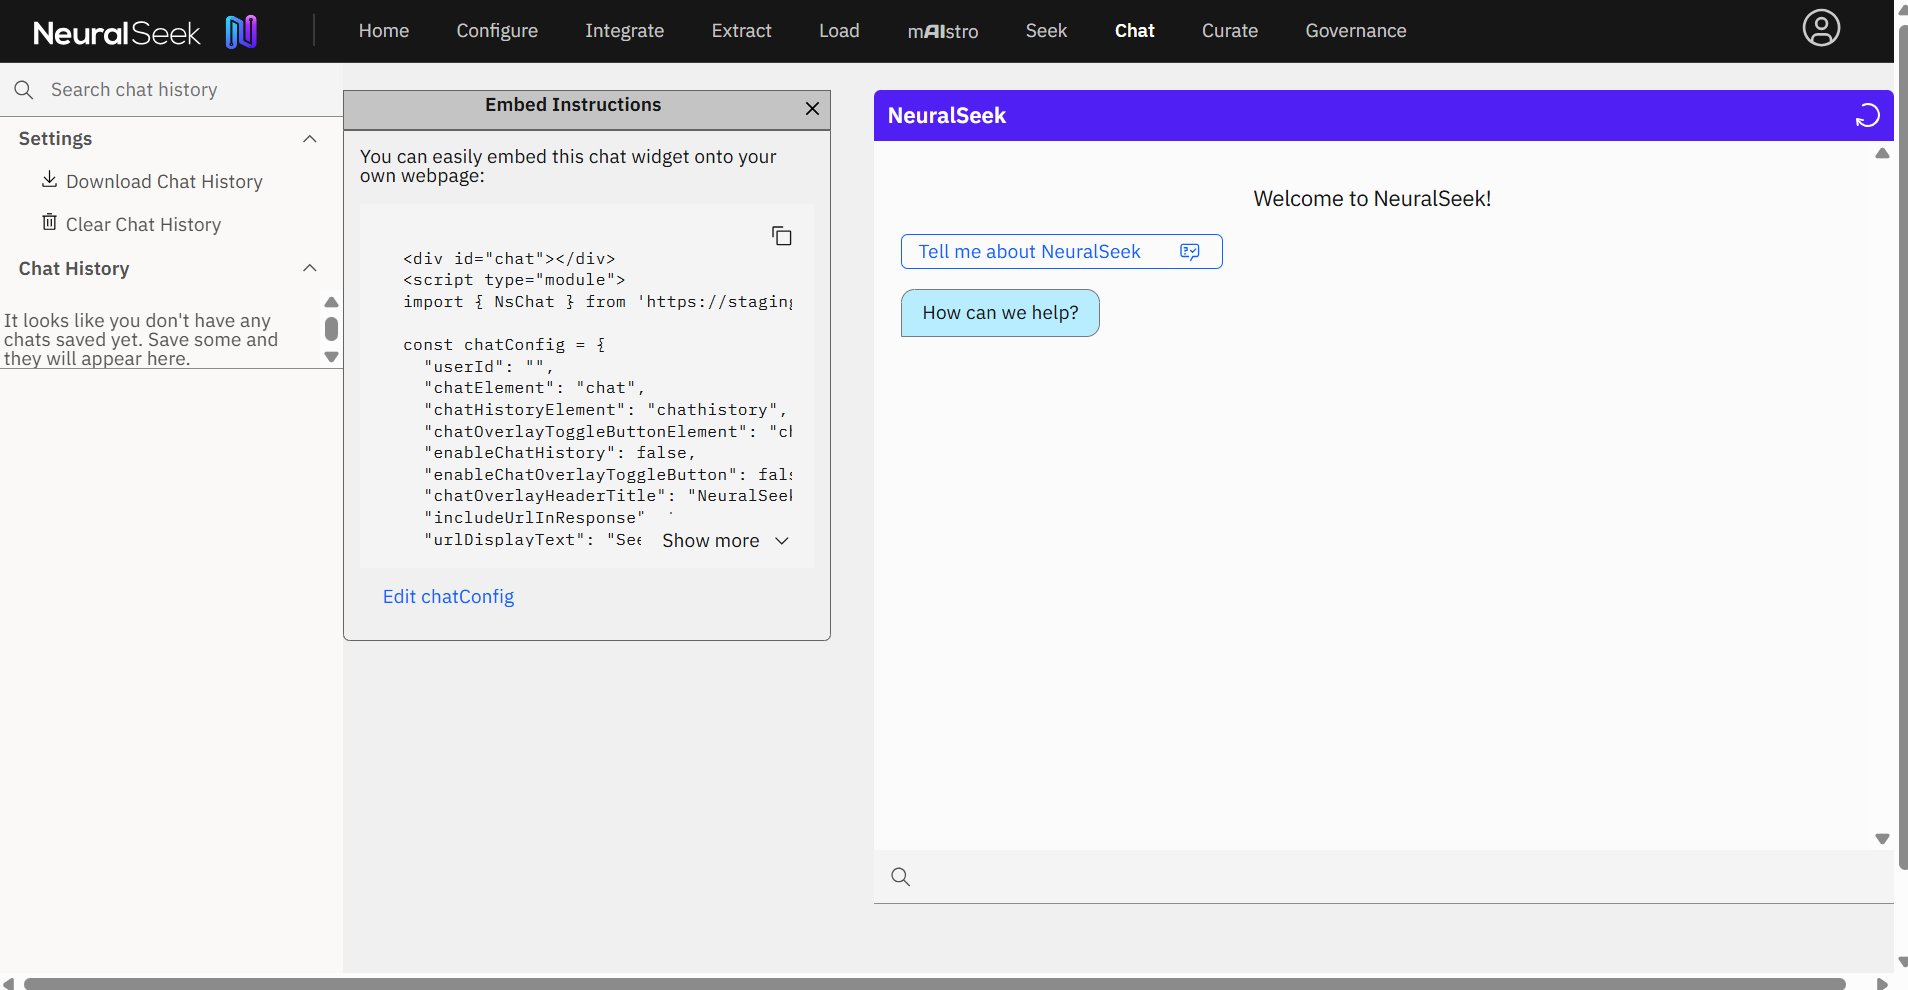Click the chat history scrollbar thumb
Screen dimensions: 1908x990
click(332, 329)
